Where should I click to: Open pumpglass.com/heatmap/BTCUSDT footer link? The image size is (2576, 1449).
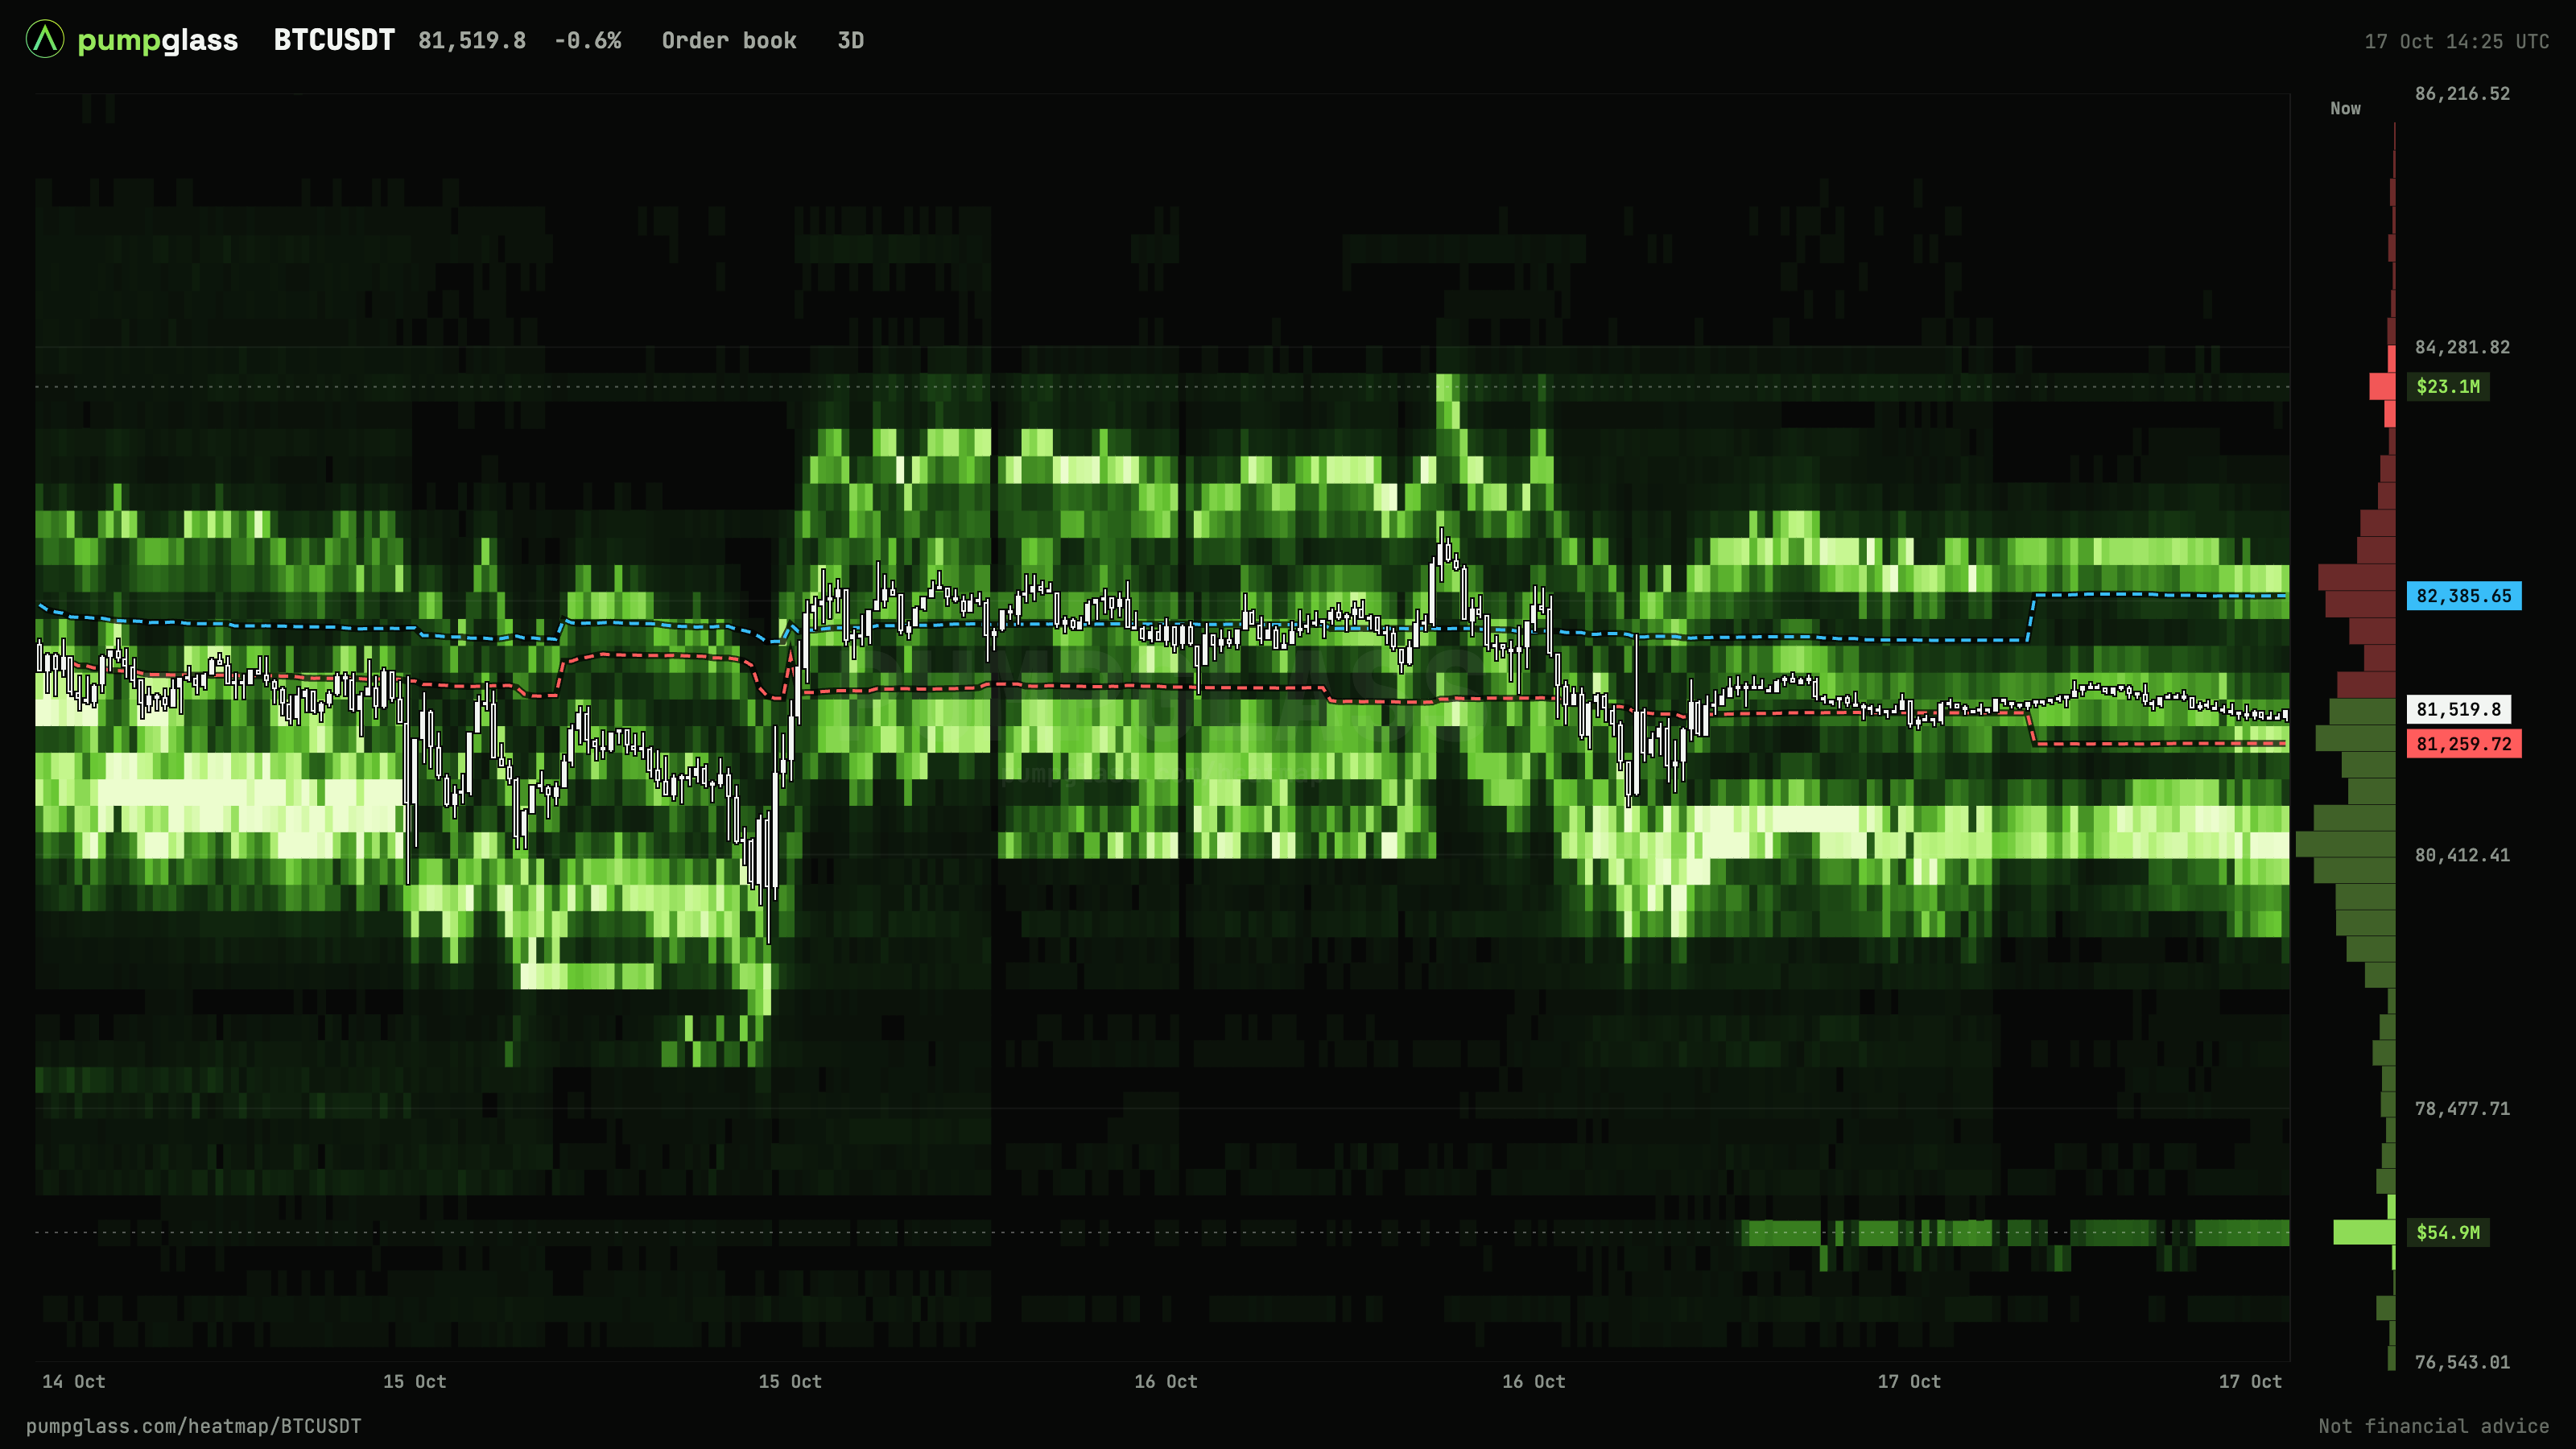tap(193, 1426)
